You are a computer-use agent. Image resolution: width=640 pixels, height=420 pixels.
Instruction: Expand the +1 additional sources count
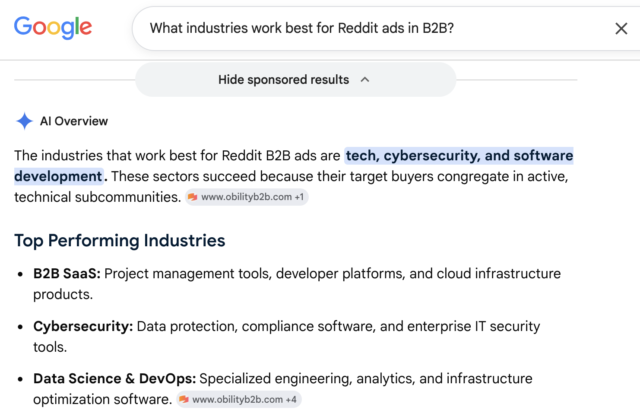299,197
